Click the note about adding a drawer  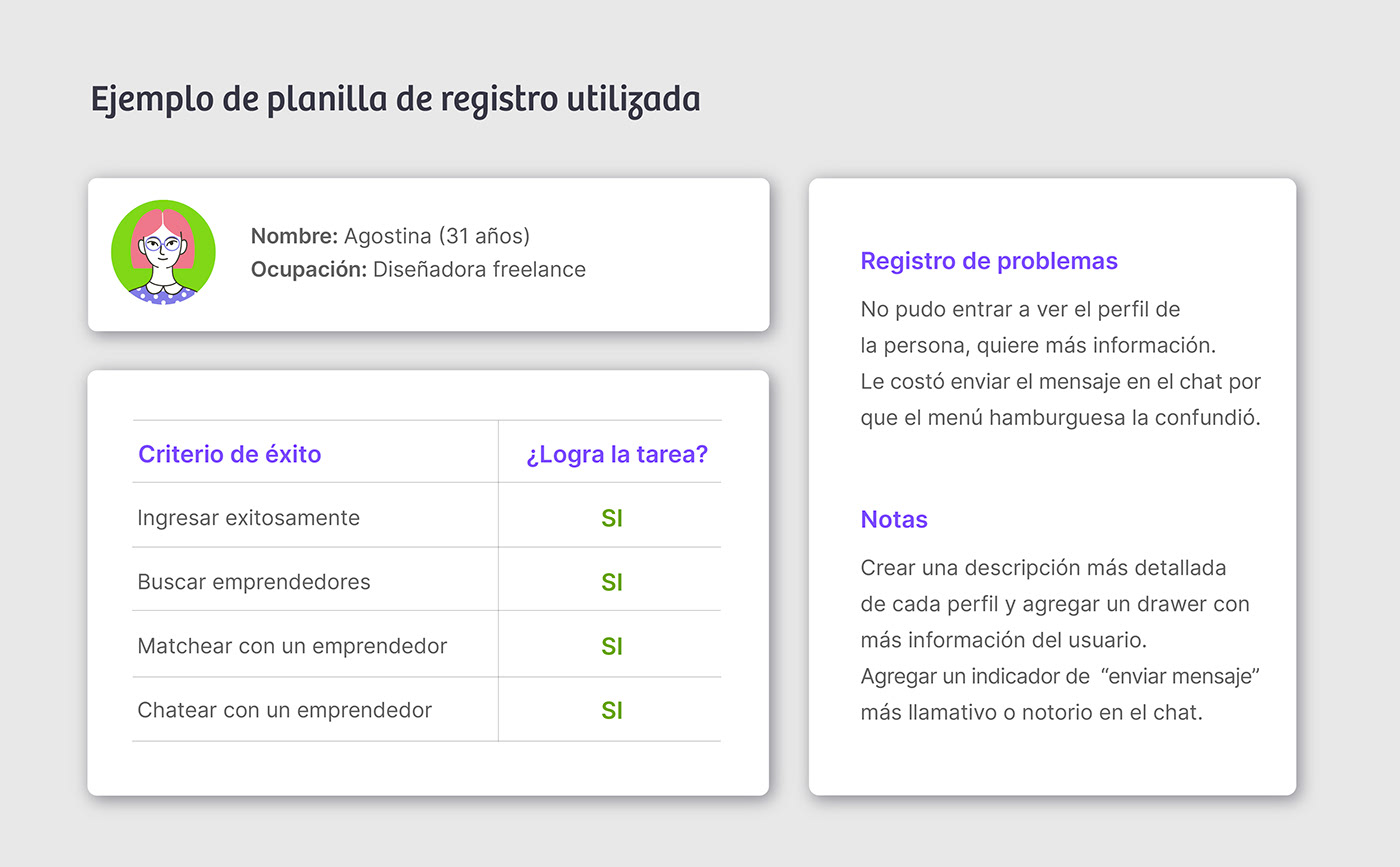[x=1055, y=604]
